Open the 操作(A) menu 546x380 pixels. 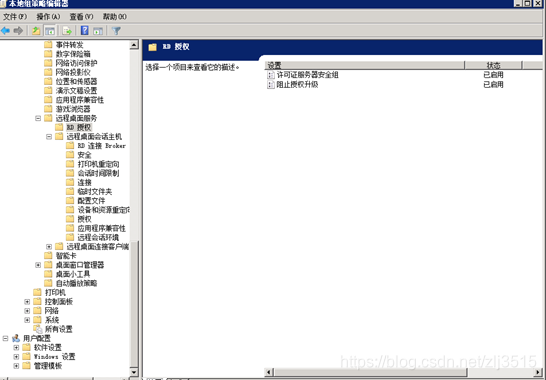(48, 16)
